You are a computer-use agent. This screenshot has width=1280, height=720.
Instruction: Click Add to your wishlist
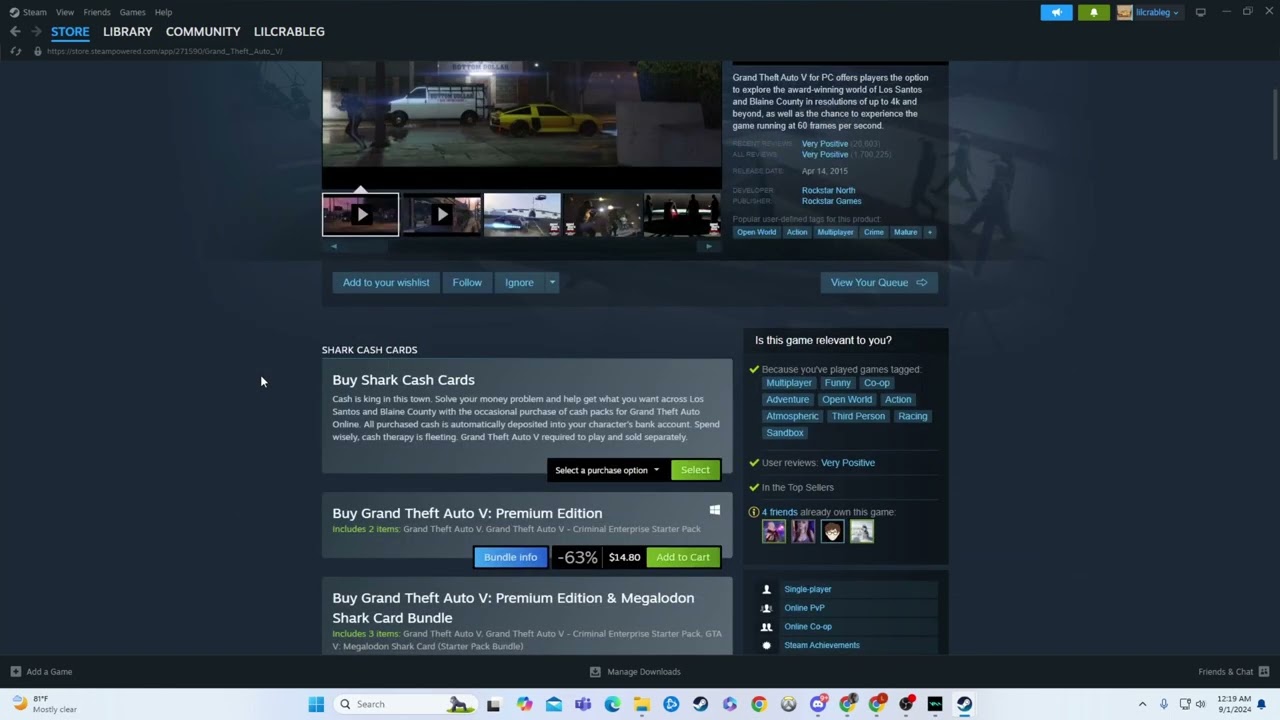tap(386, 282)
